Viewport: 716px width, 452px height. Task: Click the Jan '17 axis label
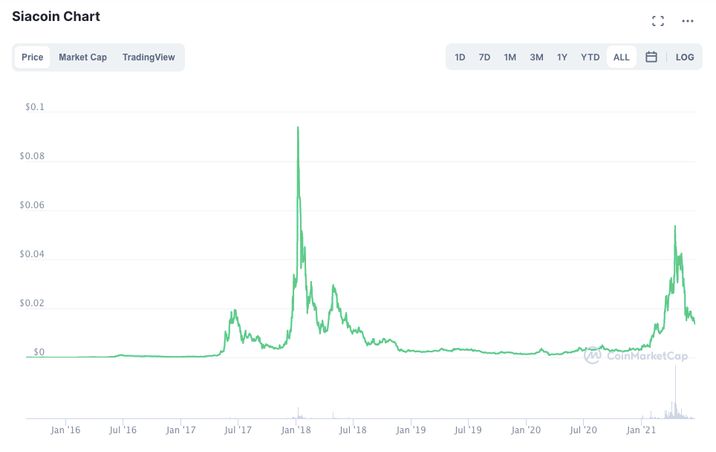[180, 430]
